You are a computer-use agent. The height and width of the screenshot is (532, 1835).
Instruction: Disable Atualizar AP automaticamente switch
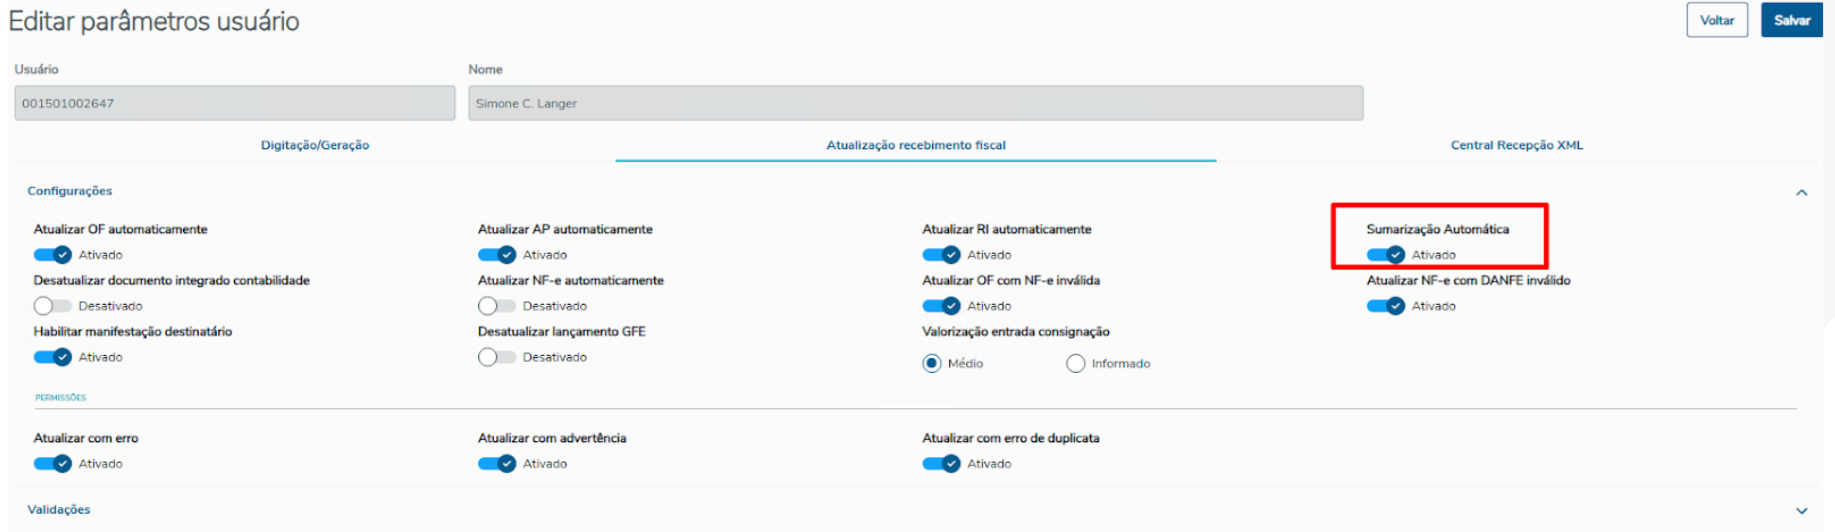[x=497, y=255]
